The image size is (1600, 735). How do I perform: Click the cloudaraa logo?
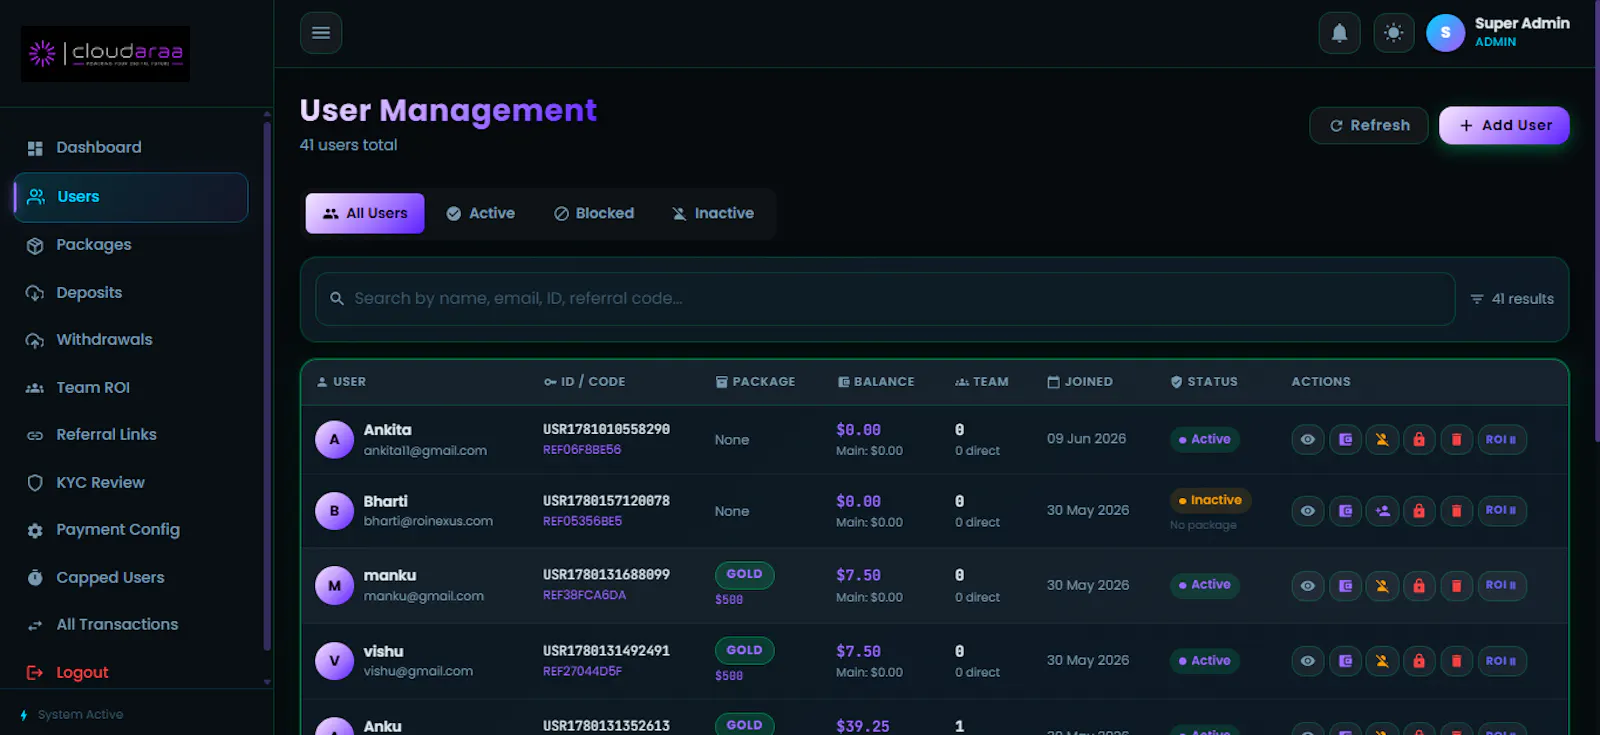(105, 53)
